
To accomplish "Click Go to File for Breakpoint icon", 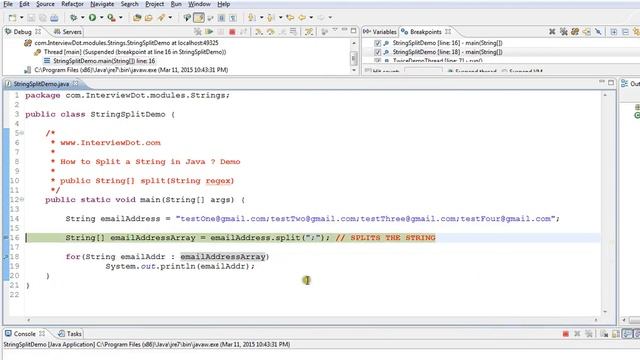I will click(587, 31).
